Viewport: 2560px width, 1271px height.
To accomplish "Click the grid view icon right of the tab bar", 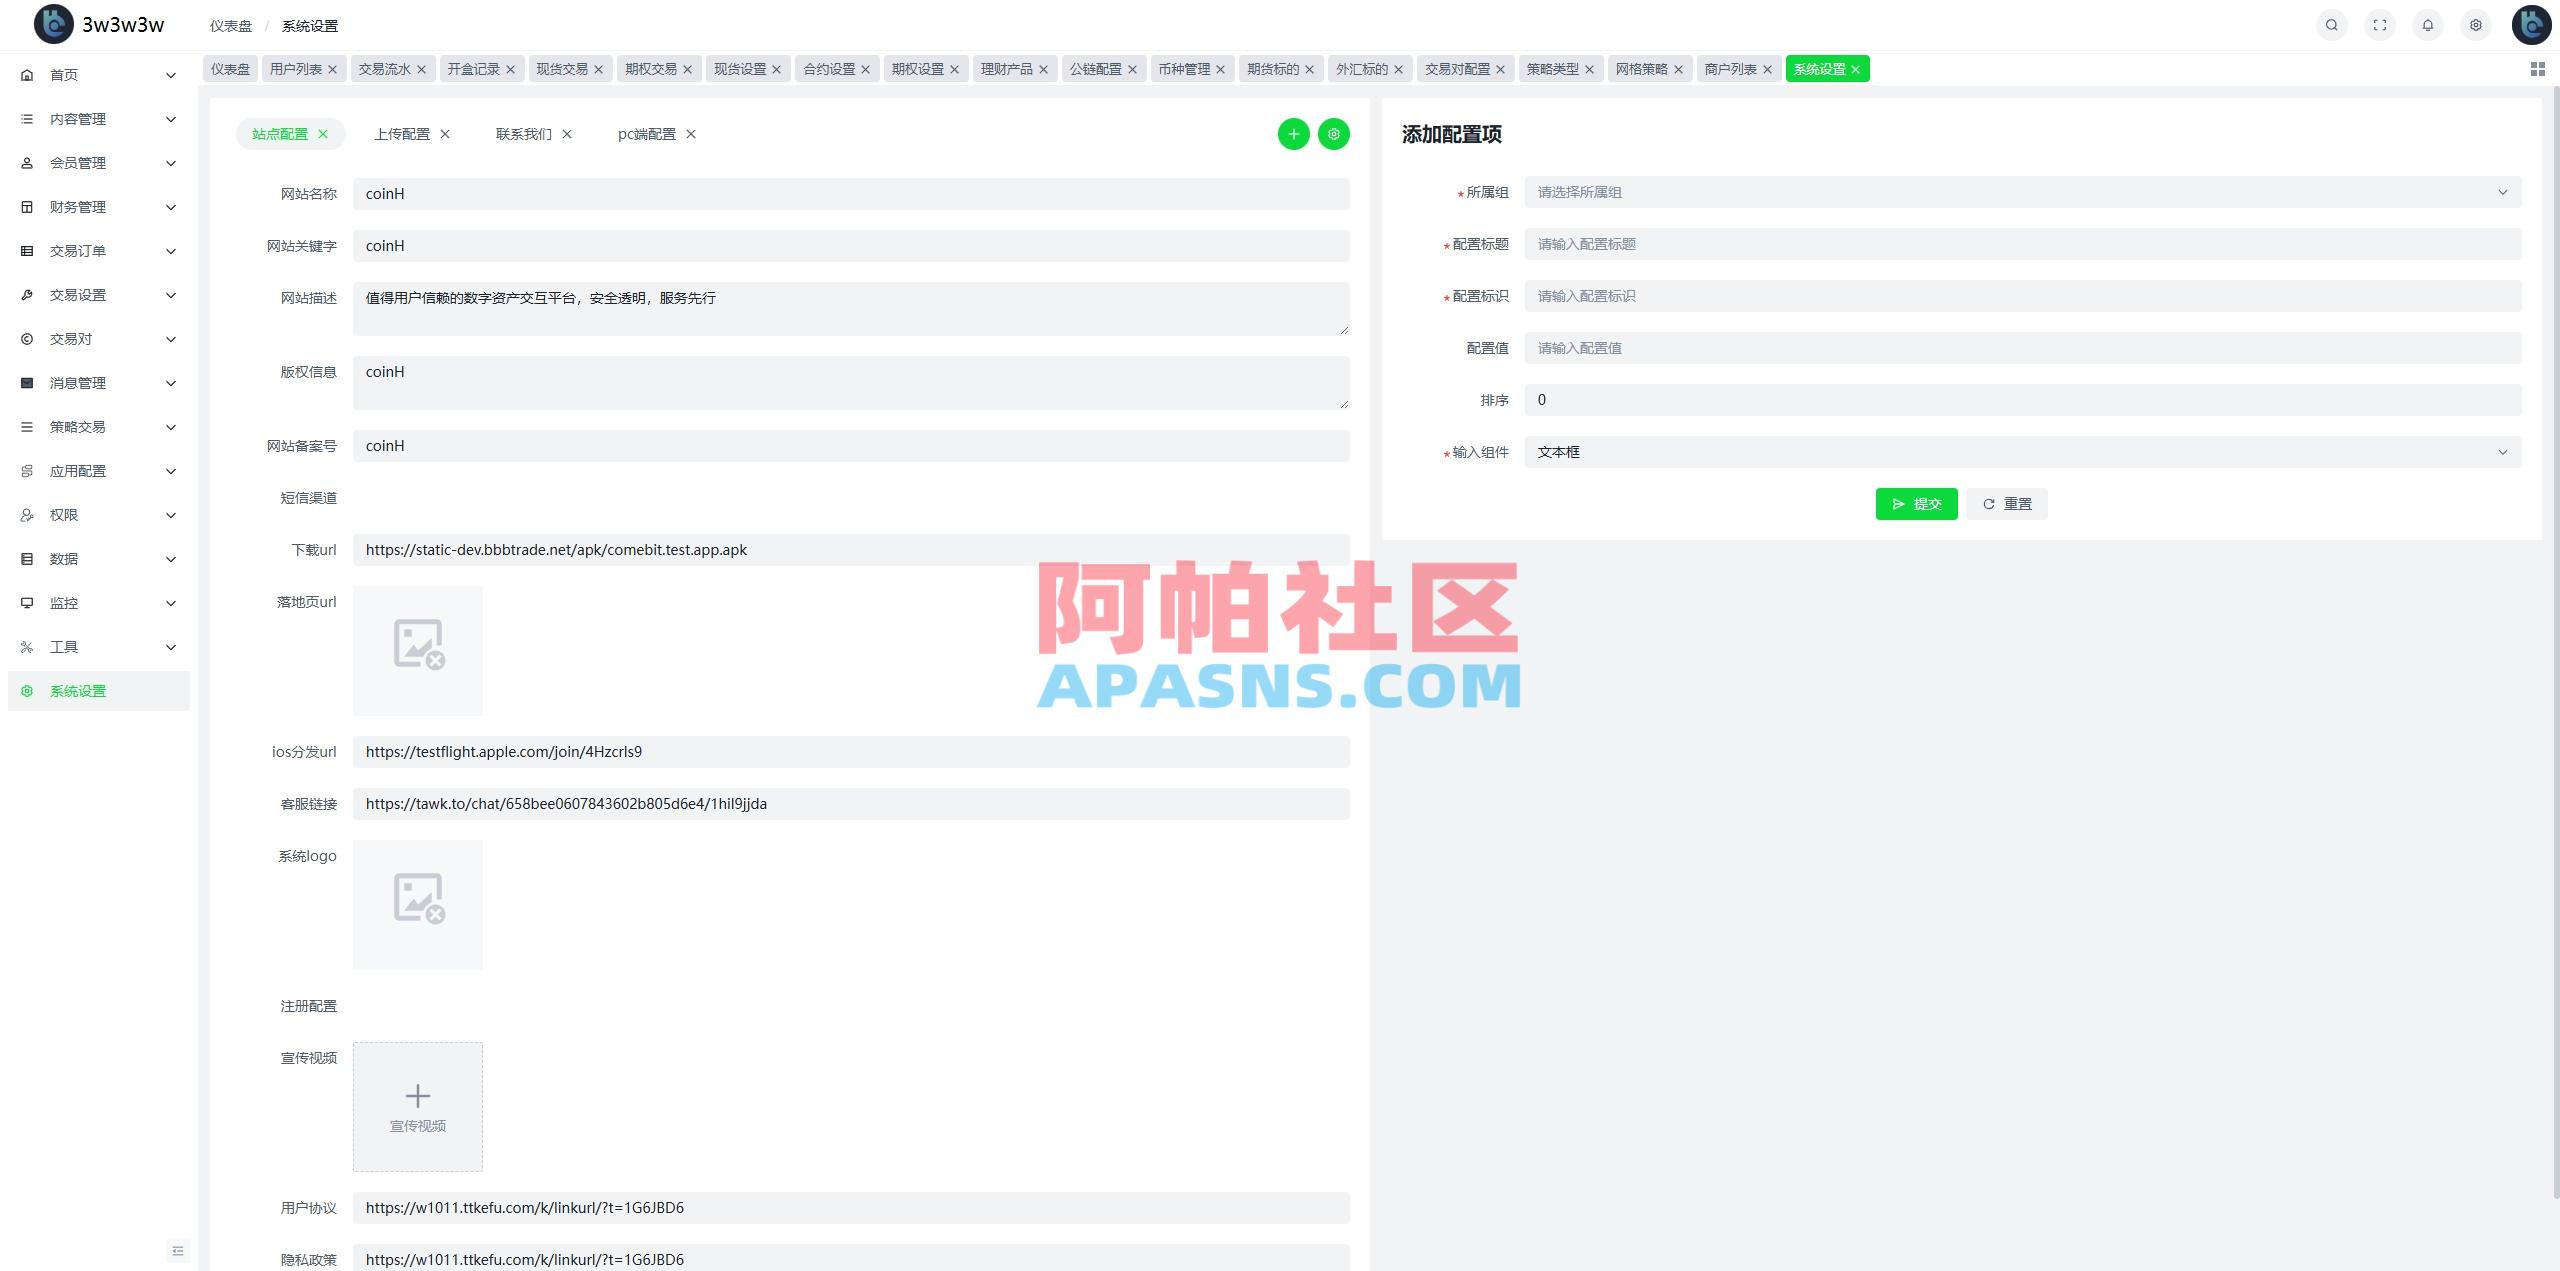I will 2536,68.
